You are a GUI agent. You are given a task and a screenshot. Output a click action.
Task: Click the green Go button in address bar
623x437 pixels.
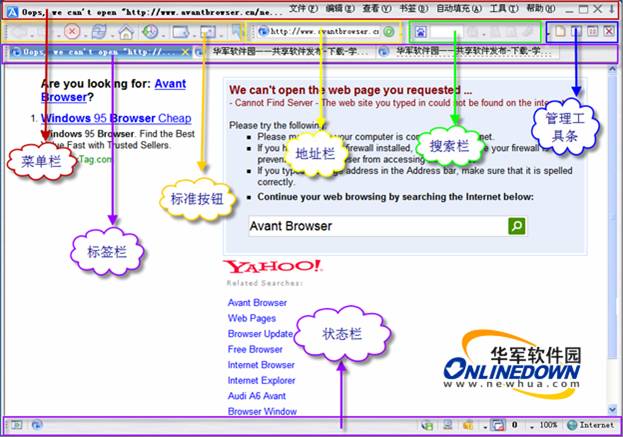tap(389, 31)
